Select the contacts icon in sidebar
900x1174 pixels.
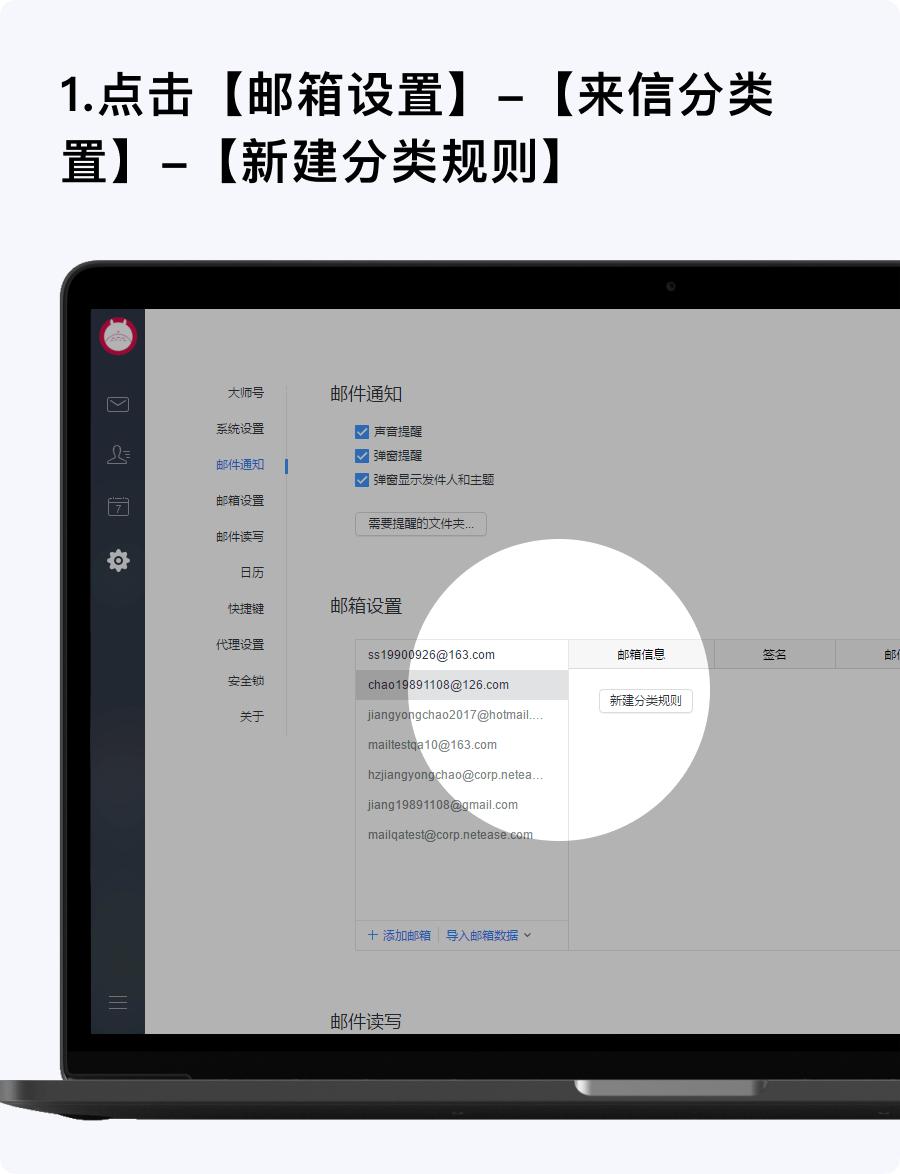[117, 455]
